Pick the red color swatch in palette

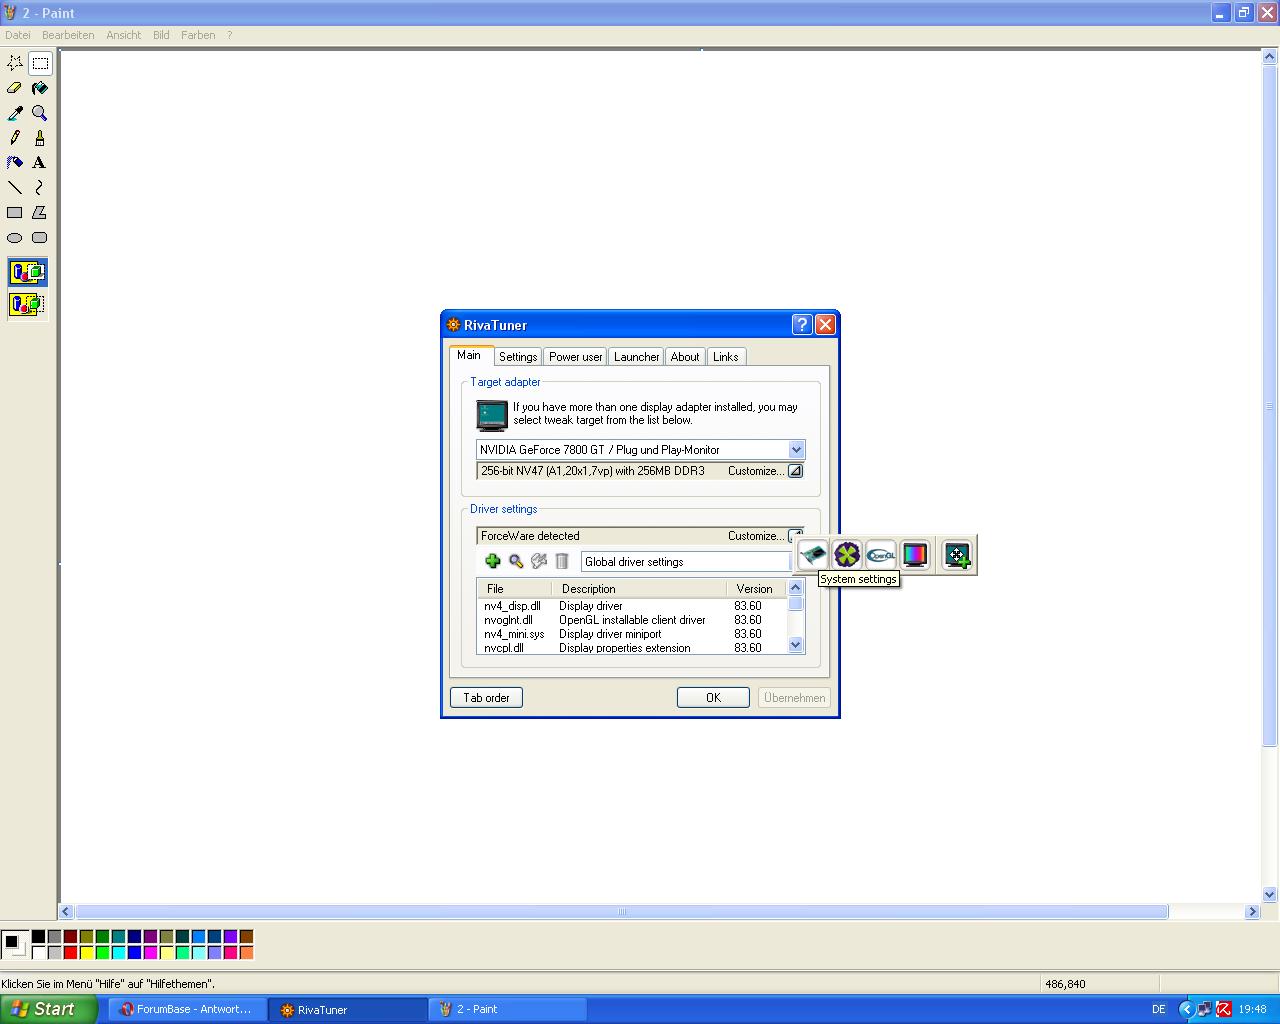[x=70, y=953]
